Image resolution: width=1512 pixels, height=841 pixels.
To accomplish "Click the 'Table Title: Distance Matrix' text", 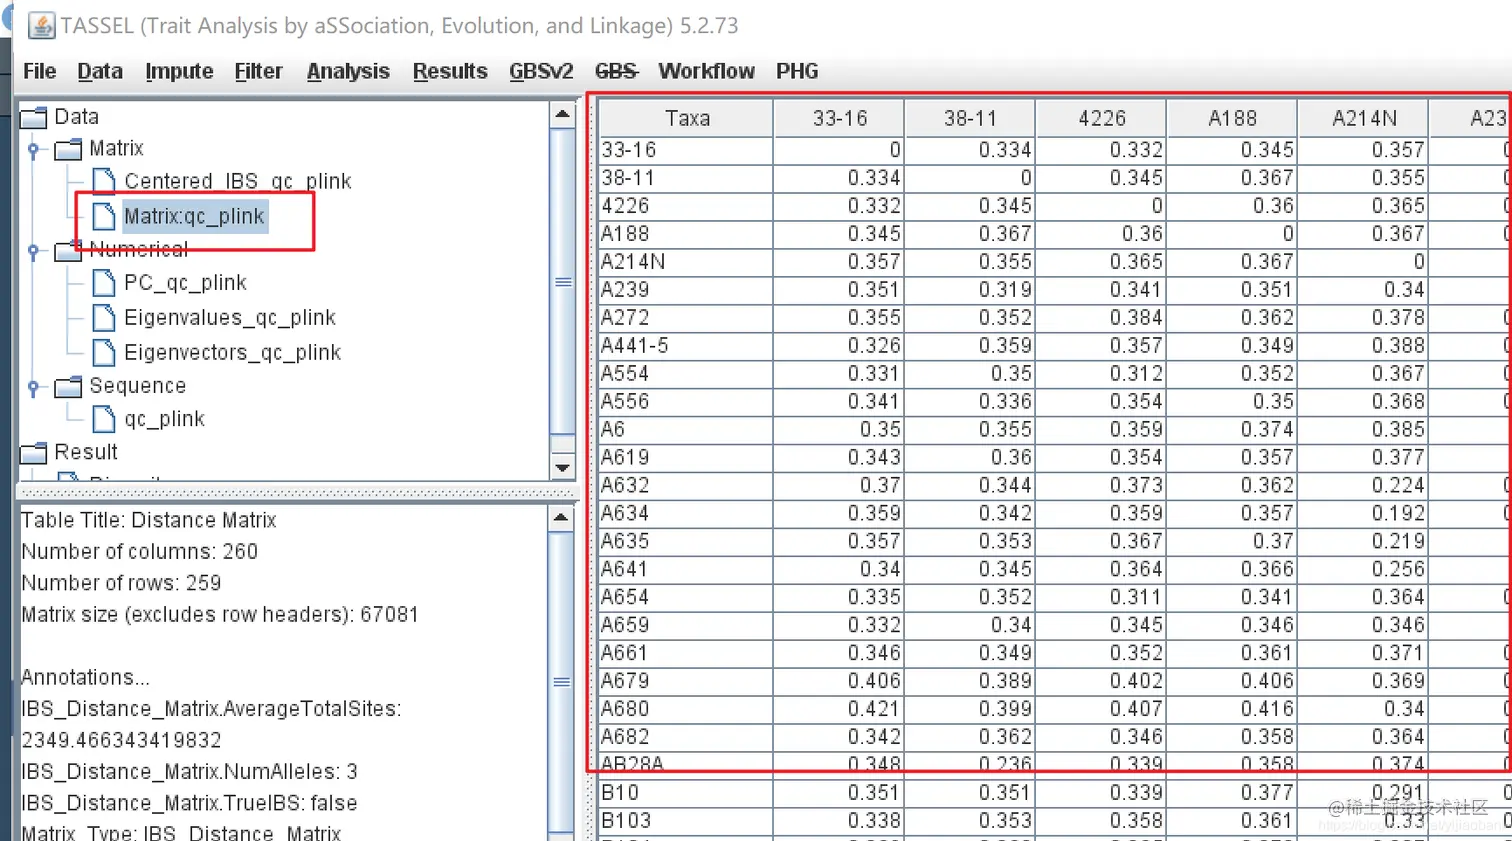I will 148,520.
